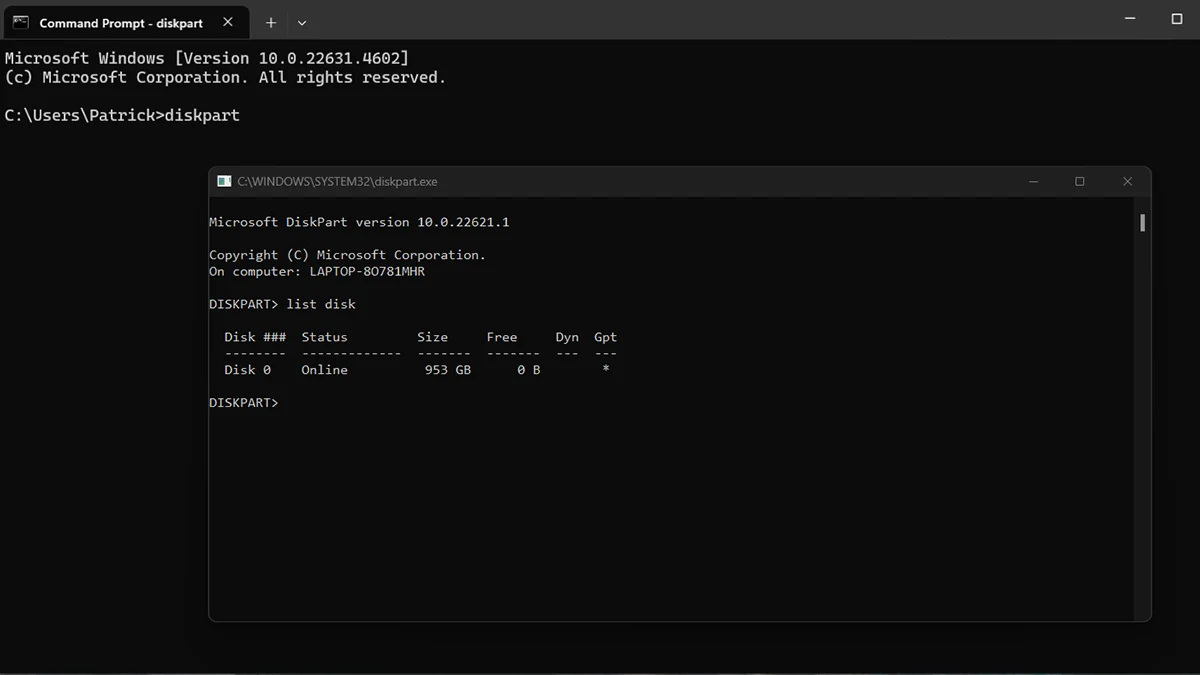Screen dimensions: 1200x675
Task: Click the '953 GB' size value
Action: (448, 370)
